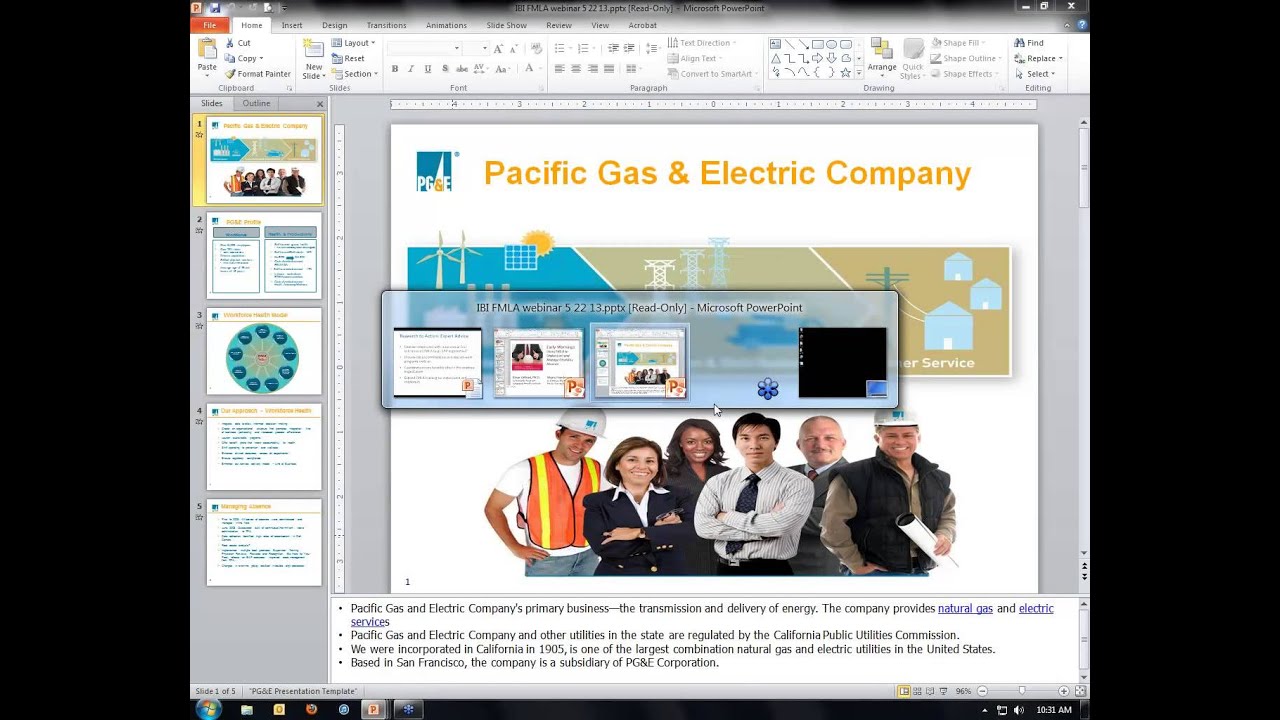1280x720 pixels.
Task: Open the Font name combo box
Action: click(424, 48)
